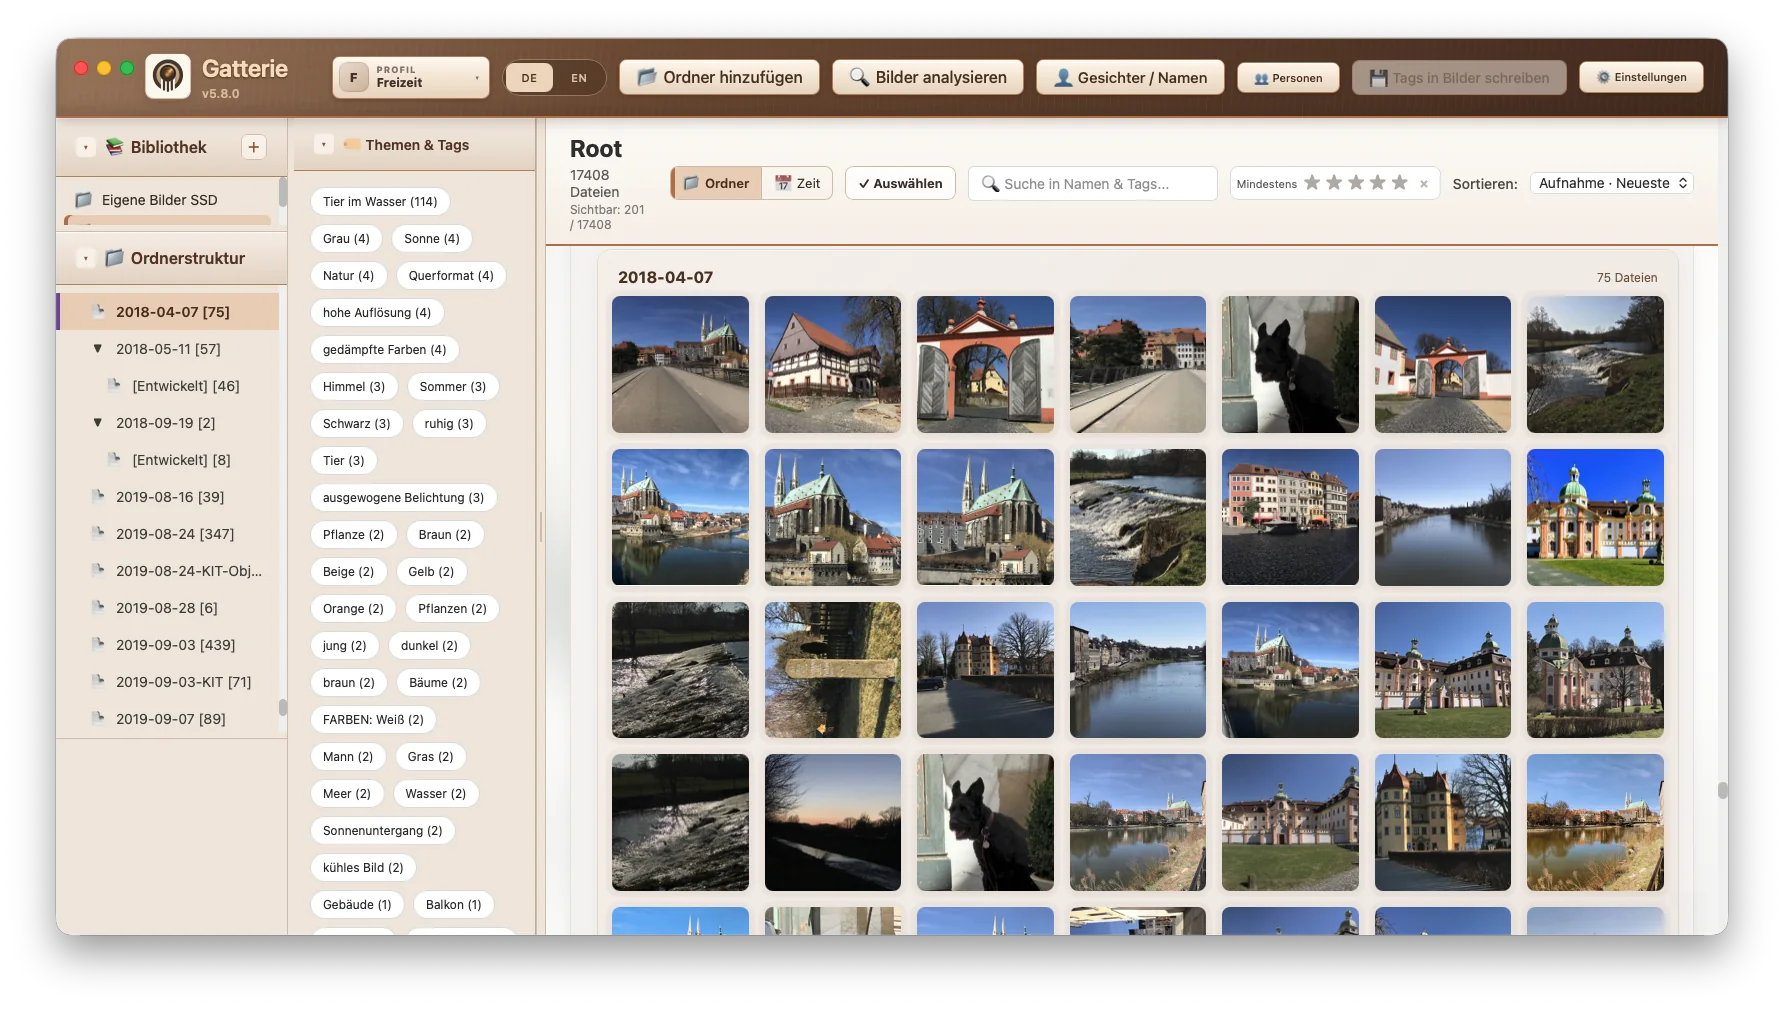Screen dimensions: 1784x1009
Task: Open the Profil Freizeit dropdown
Action: 411,77
